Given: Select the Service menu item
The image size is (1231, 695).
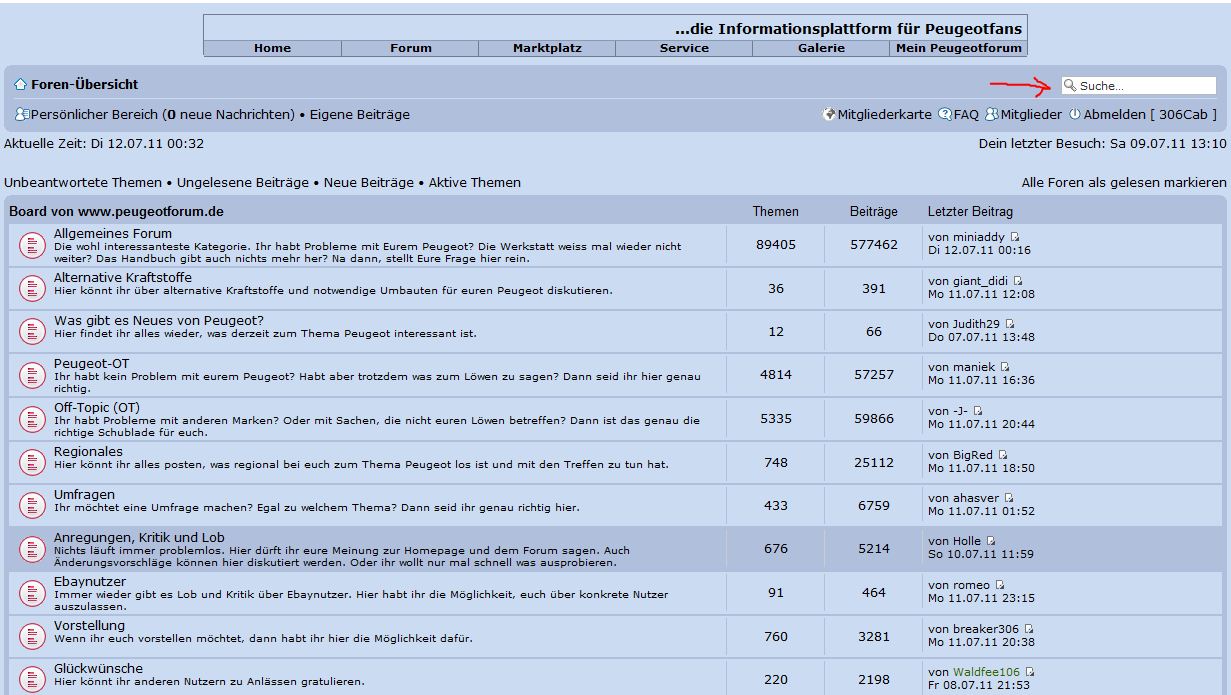Looking at the screenshot, I should (x=684, y=48).
